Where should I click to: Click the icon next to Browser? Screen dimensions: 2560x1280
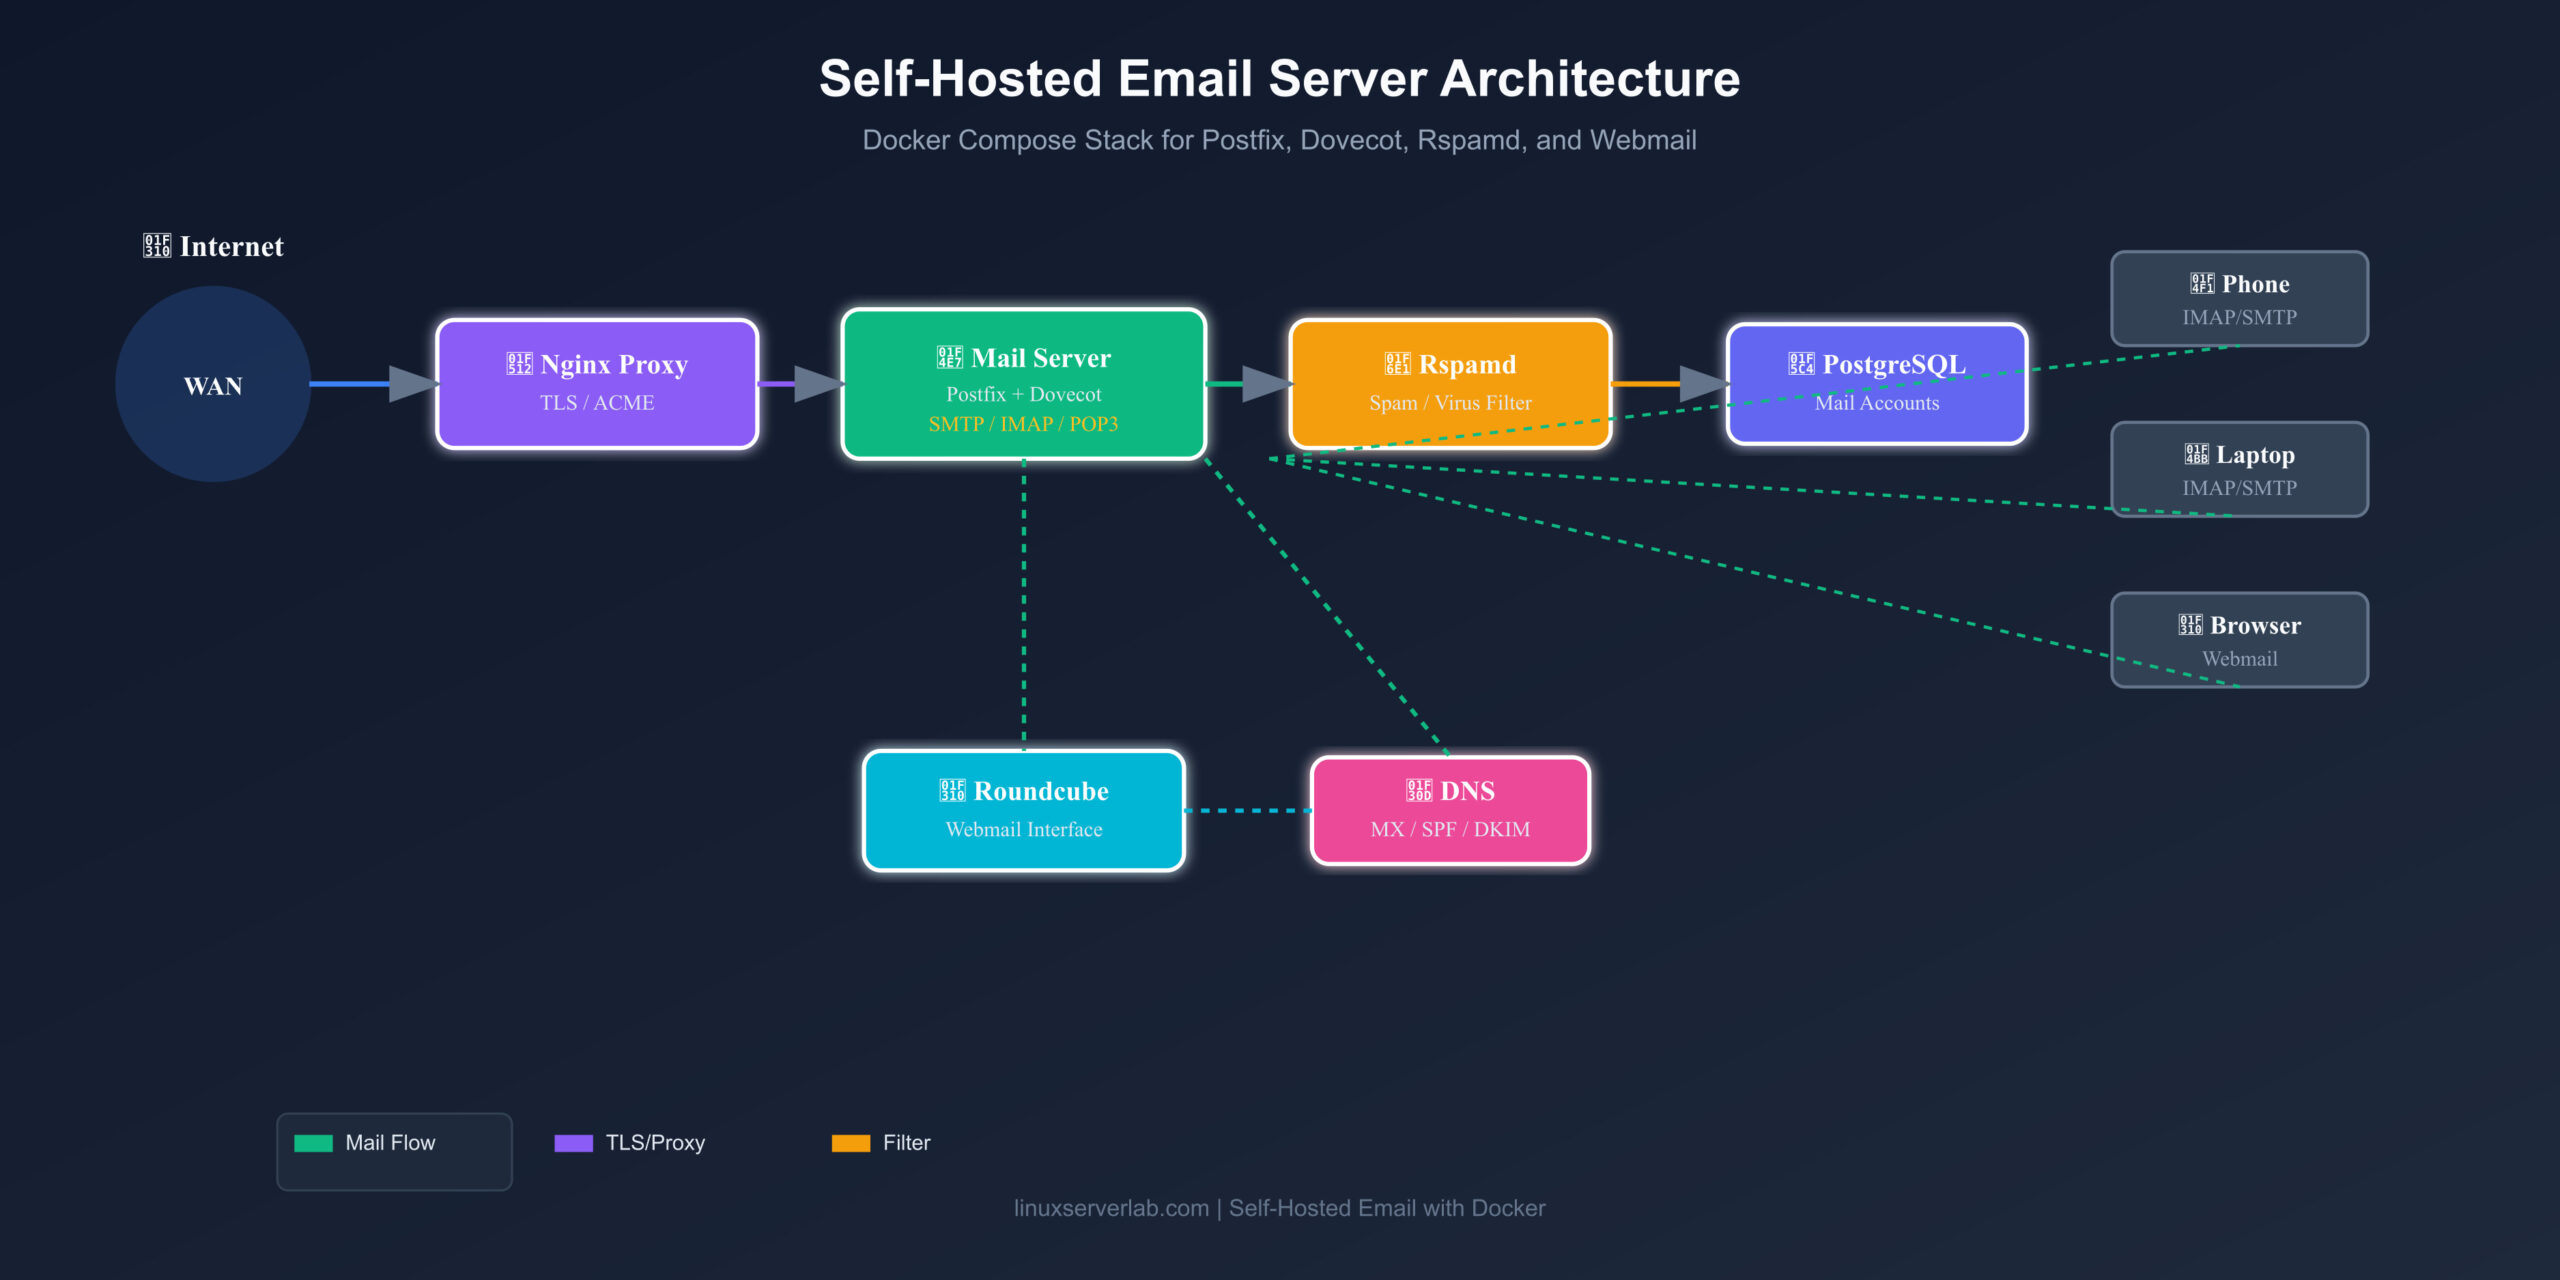click(2190, 626)
